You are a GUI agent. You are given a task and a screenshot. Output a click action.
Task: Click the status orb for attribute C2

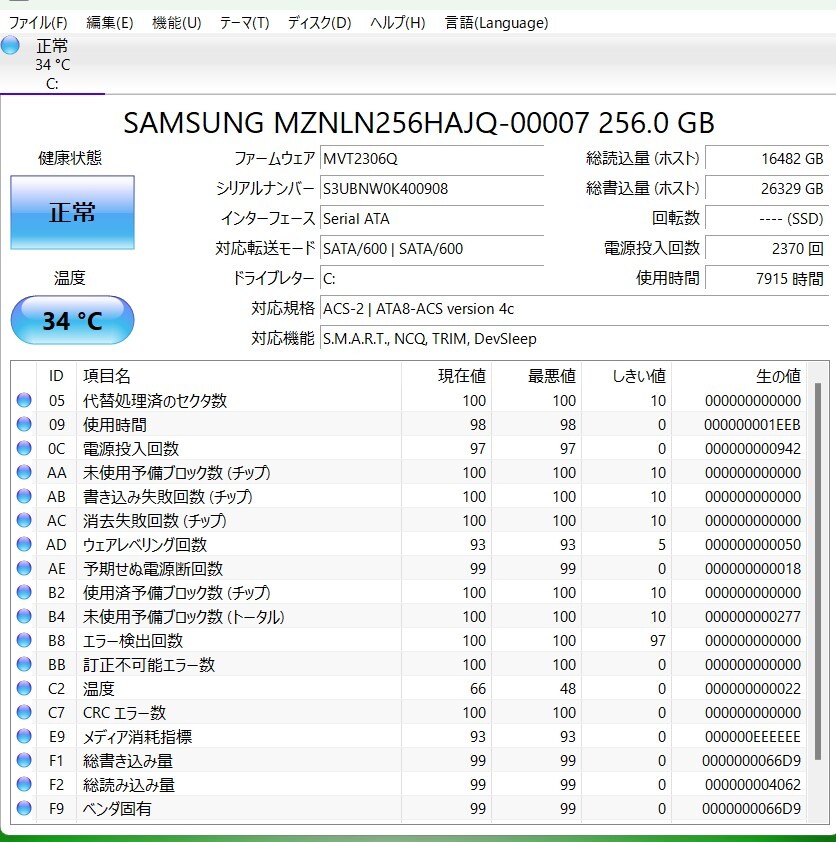(24, 688)
